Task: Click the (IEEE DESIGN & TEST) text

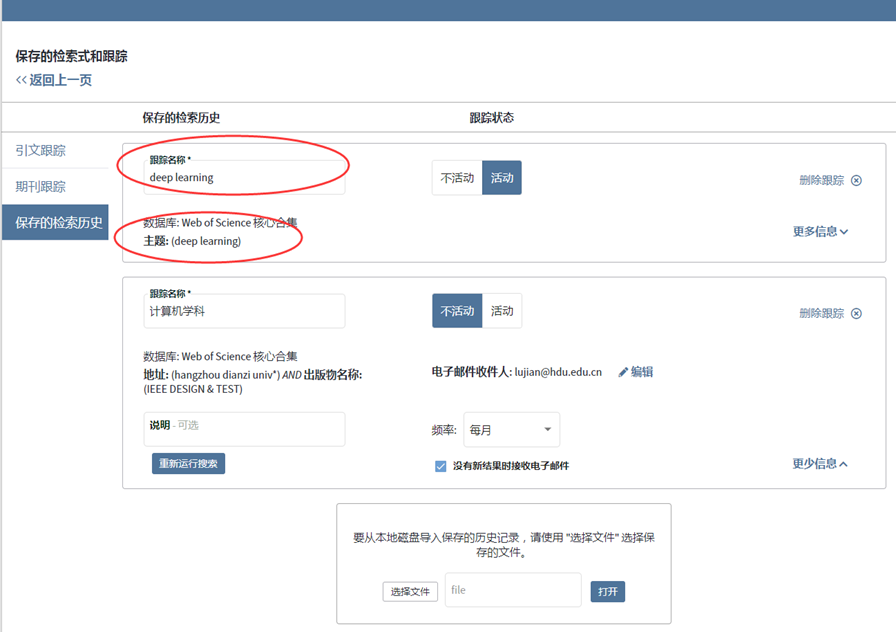Action: (x=193, y=389)
